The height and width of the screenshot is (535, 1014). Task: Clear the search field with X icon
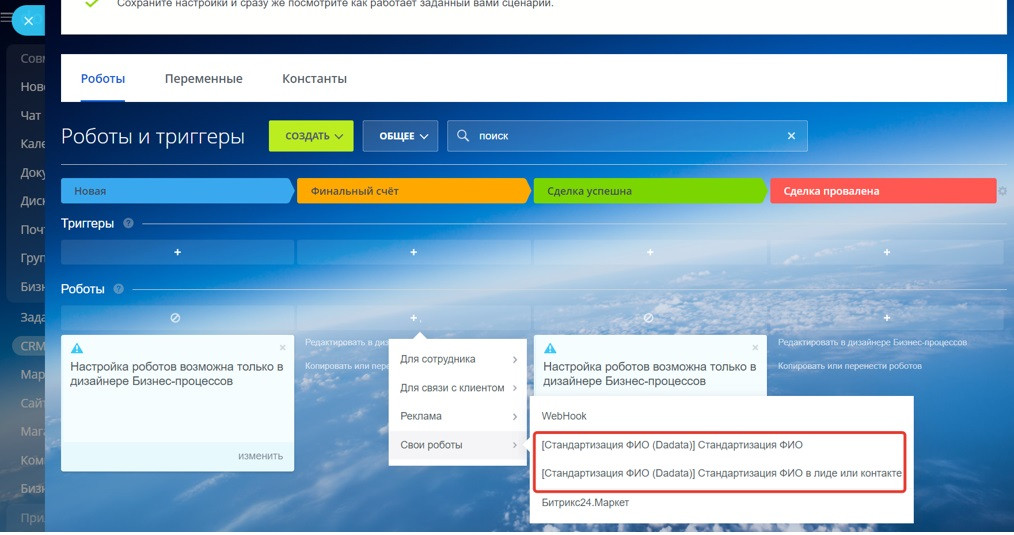click(791, 136)
